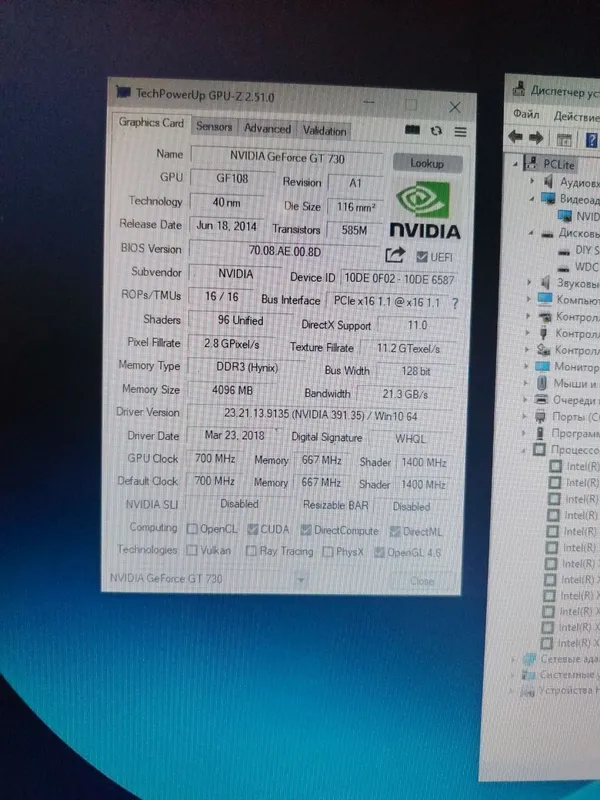The height and width of the screenshot is (800, 600).
Task: Expand the Компьют... tree node
Action: tap(529, 299)
